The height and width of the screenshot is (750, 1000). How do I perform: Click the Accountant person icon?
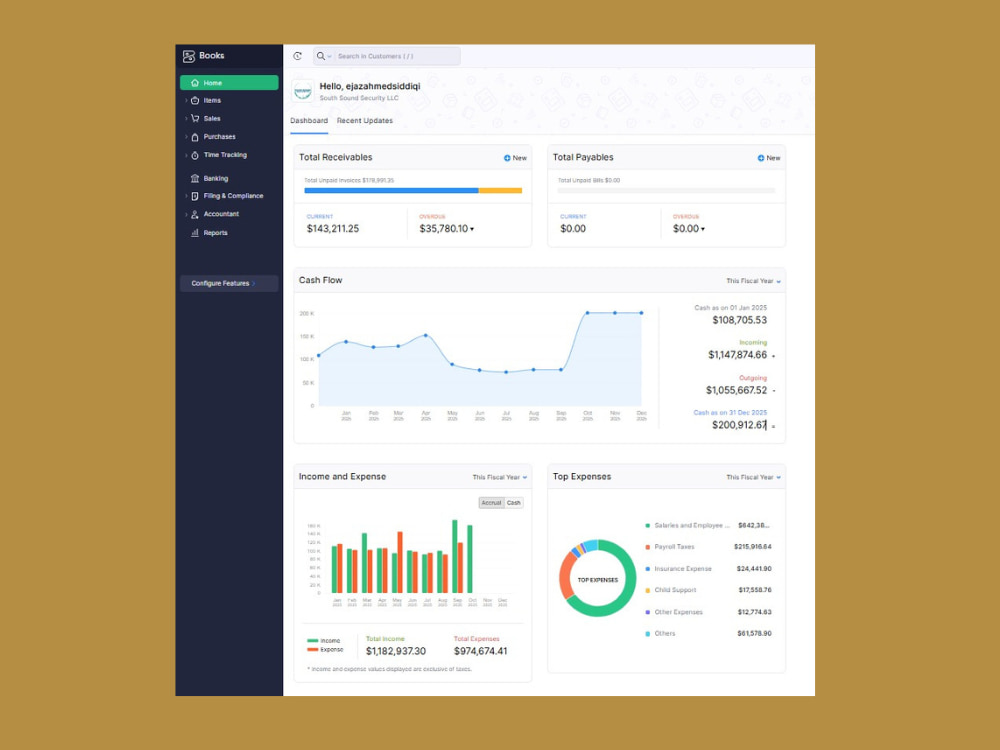195,214
